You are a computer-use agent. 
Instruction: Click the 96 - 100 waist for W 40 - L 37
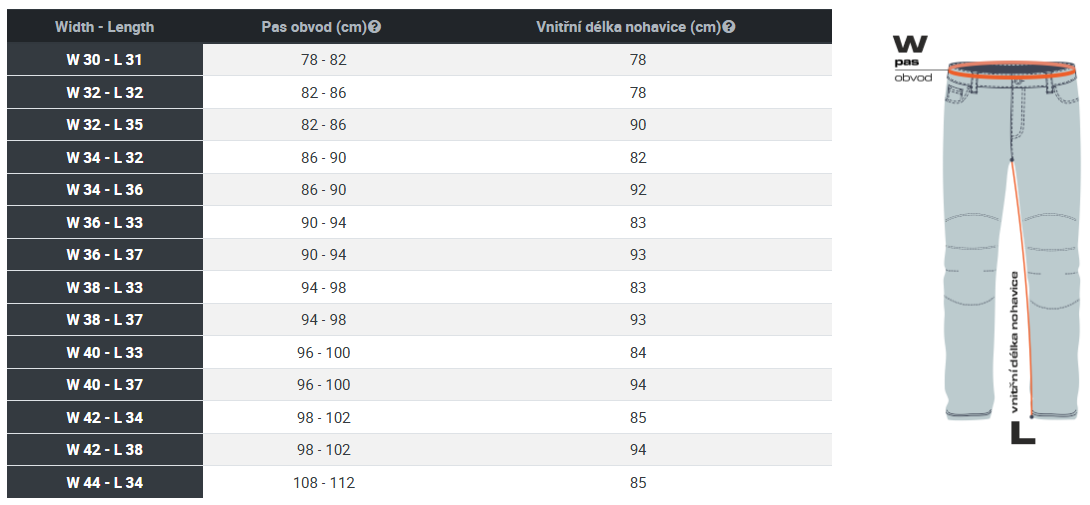[x=324, y=385]
